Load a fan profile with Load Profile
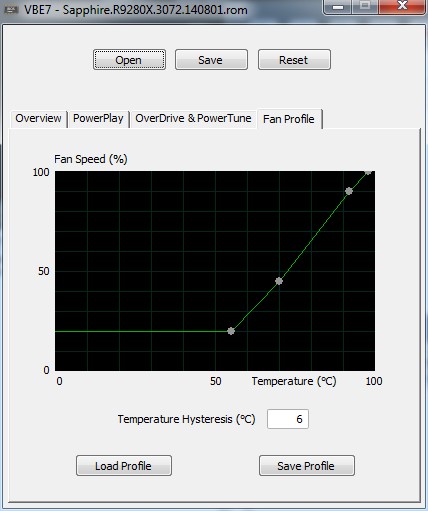This screenshot has width=428, height=511. pyautogui.click(x=124, y=466)
